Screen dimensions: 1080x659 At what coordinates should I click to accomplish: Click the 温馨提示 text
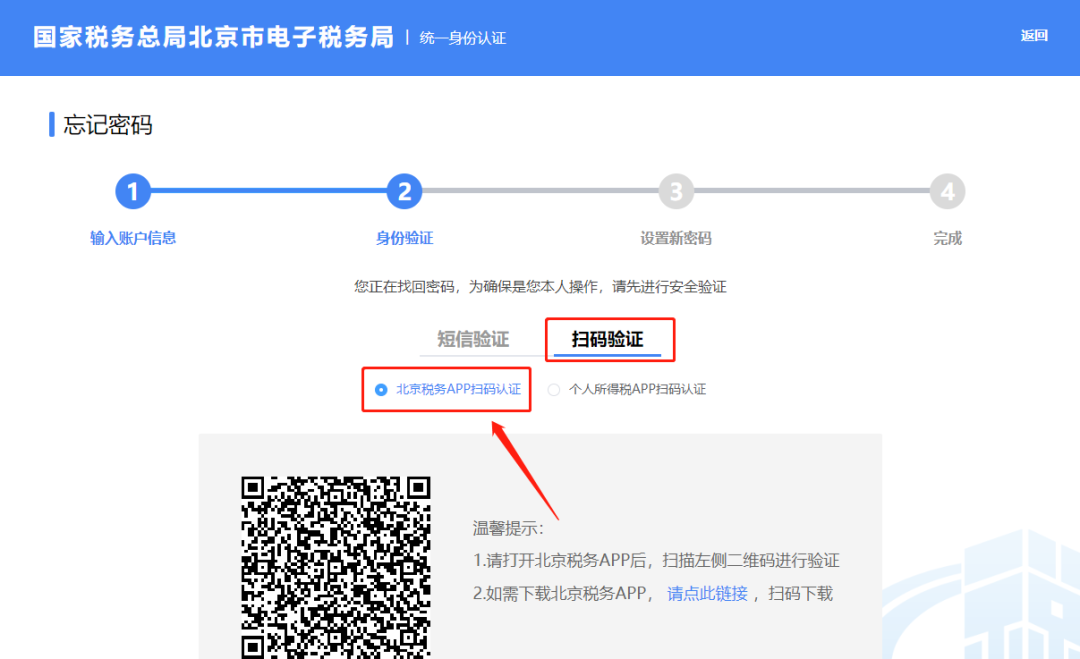pos(508,528)
